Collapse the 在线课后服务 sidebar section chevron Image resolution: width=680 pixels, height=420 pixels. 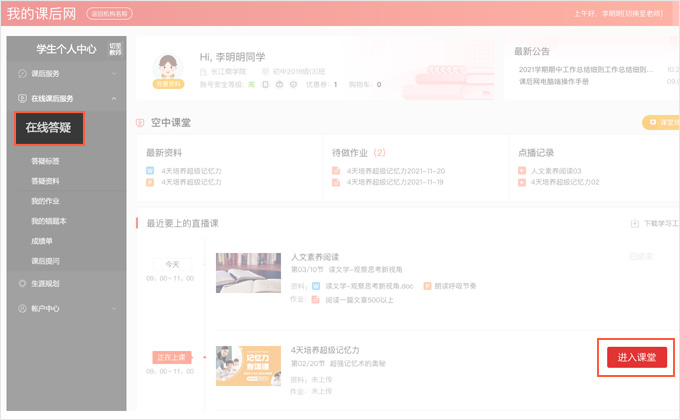(114, 98)
